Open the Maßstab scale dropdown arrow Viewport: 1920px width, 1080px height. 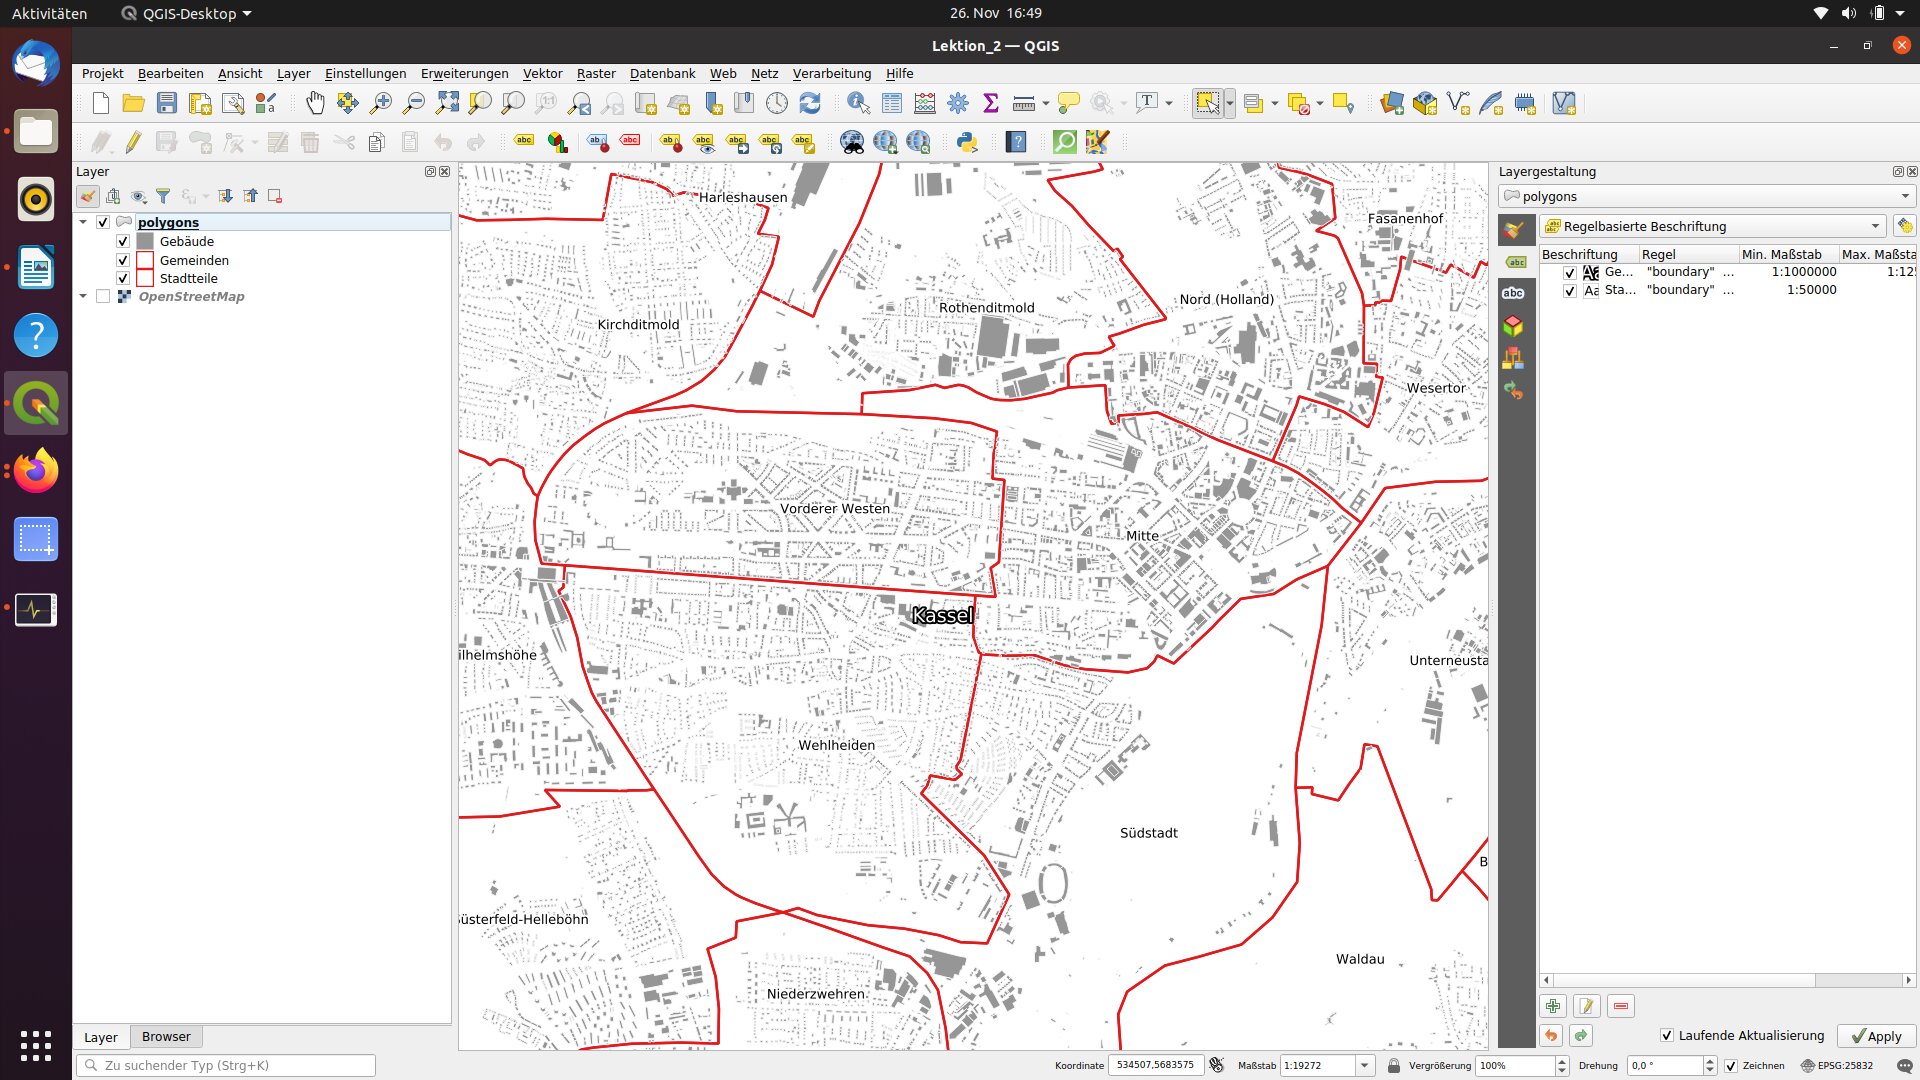tap(1365, 1066)
